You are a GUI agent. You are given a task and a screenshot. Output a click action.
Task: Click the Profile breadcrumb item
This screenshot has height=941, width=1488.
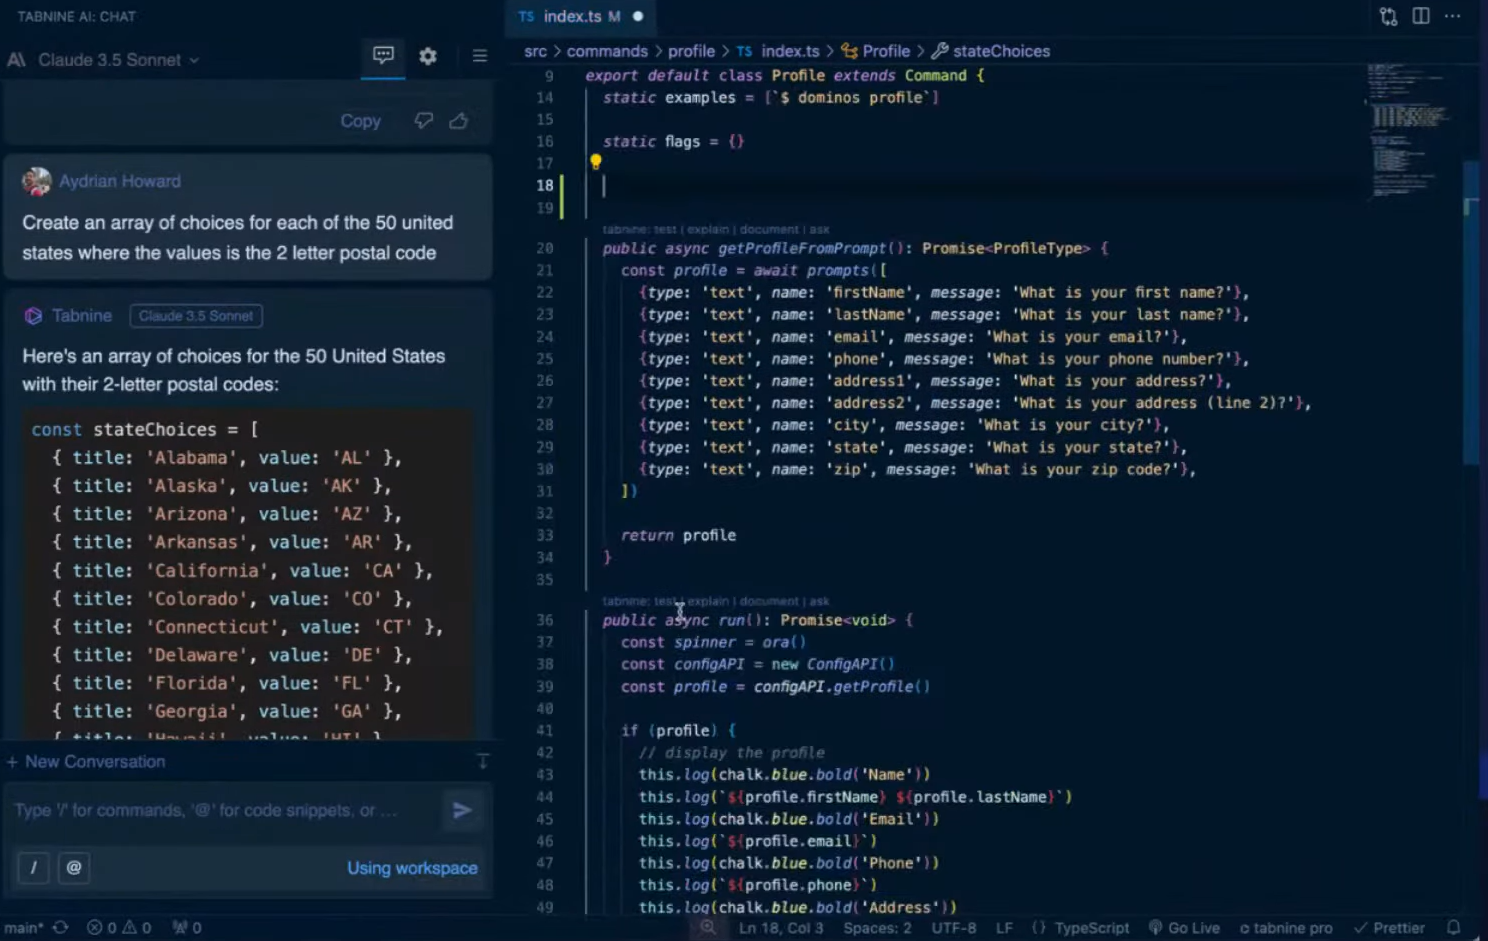click(885, 51)
